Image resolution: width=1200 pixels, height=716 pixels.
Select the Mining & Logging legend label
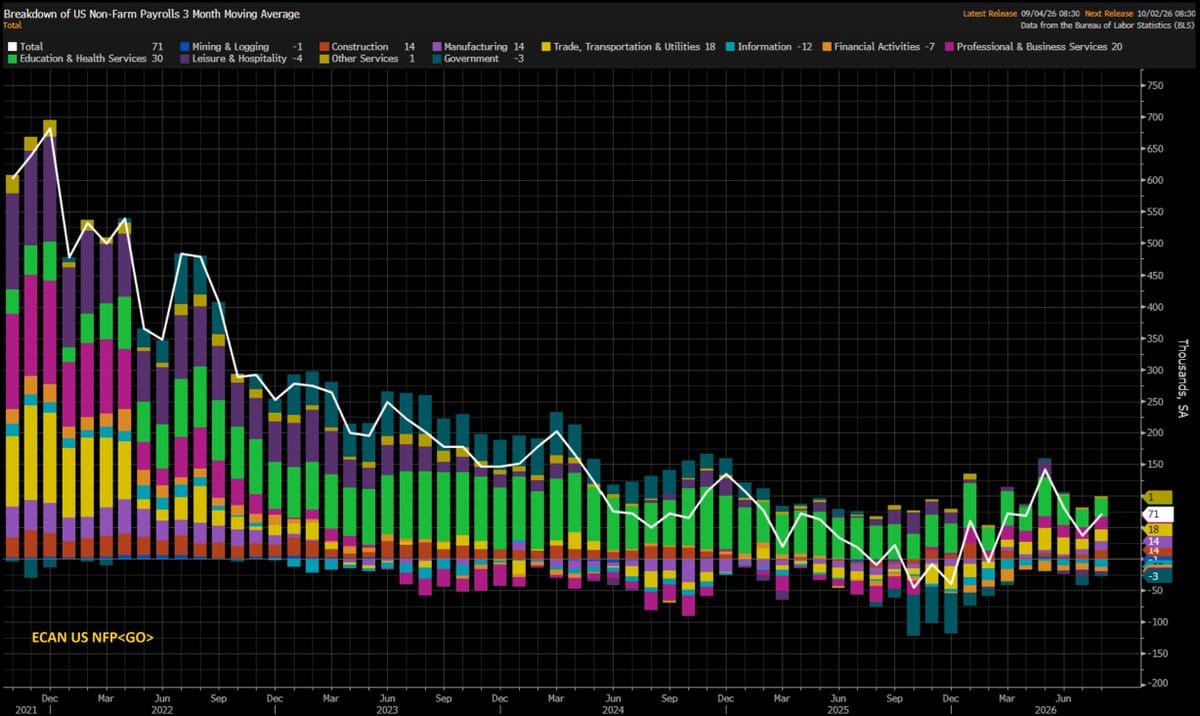[x=233, y=47]
